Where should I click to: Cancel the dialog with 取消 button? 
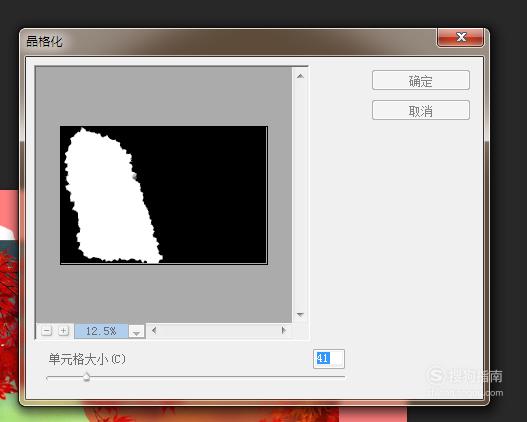pyautogui.click(x=421, y=110)
